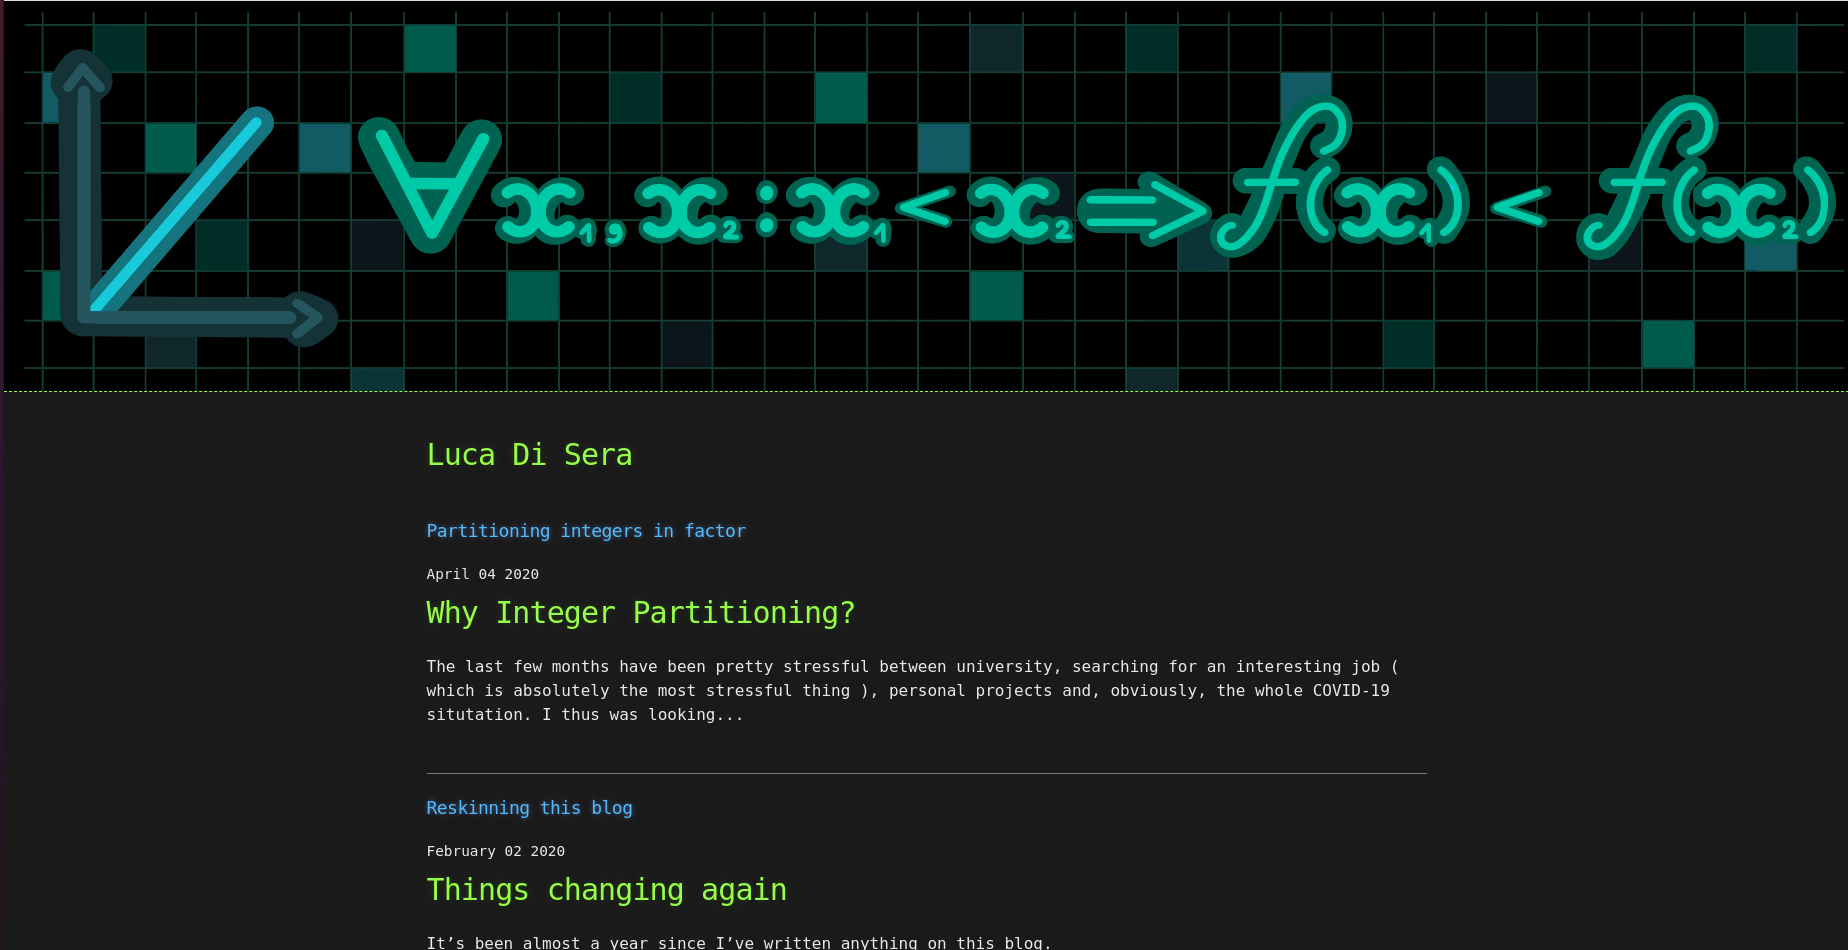Click the universal quantifier symbol in the banner
This screenshot has width=1848, height=950.
[x=430, y=180]
